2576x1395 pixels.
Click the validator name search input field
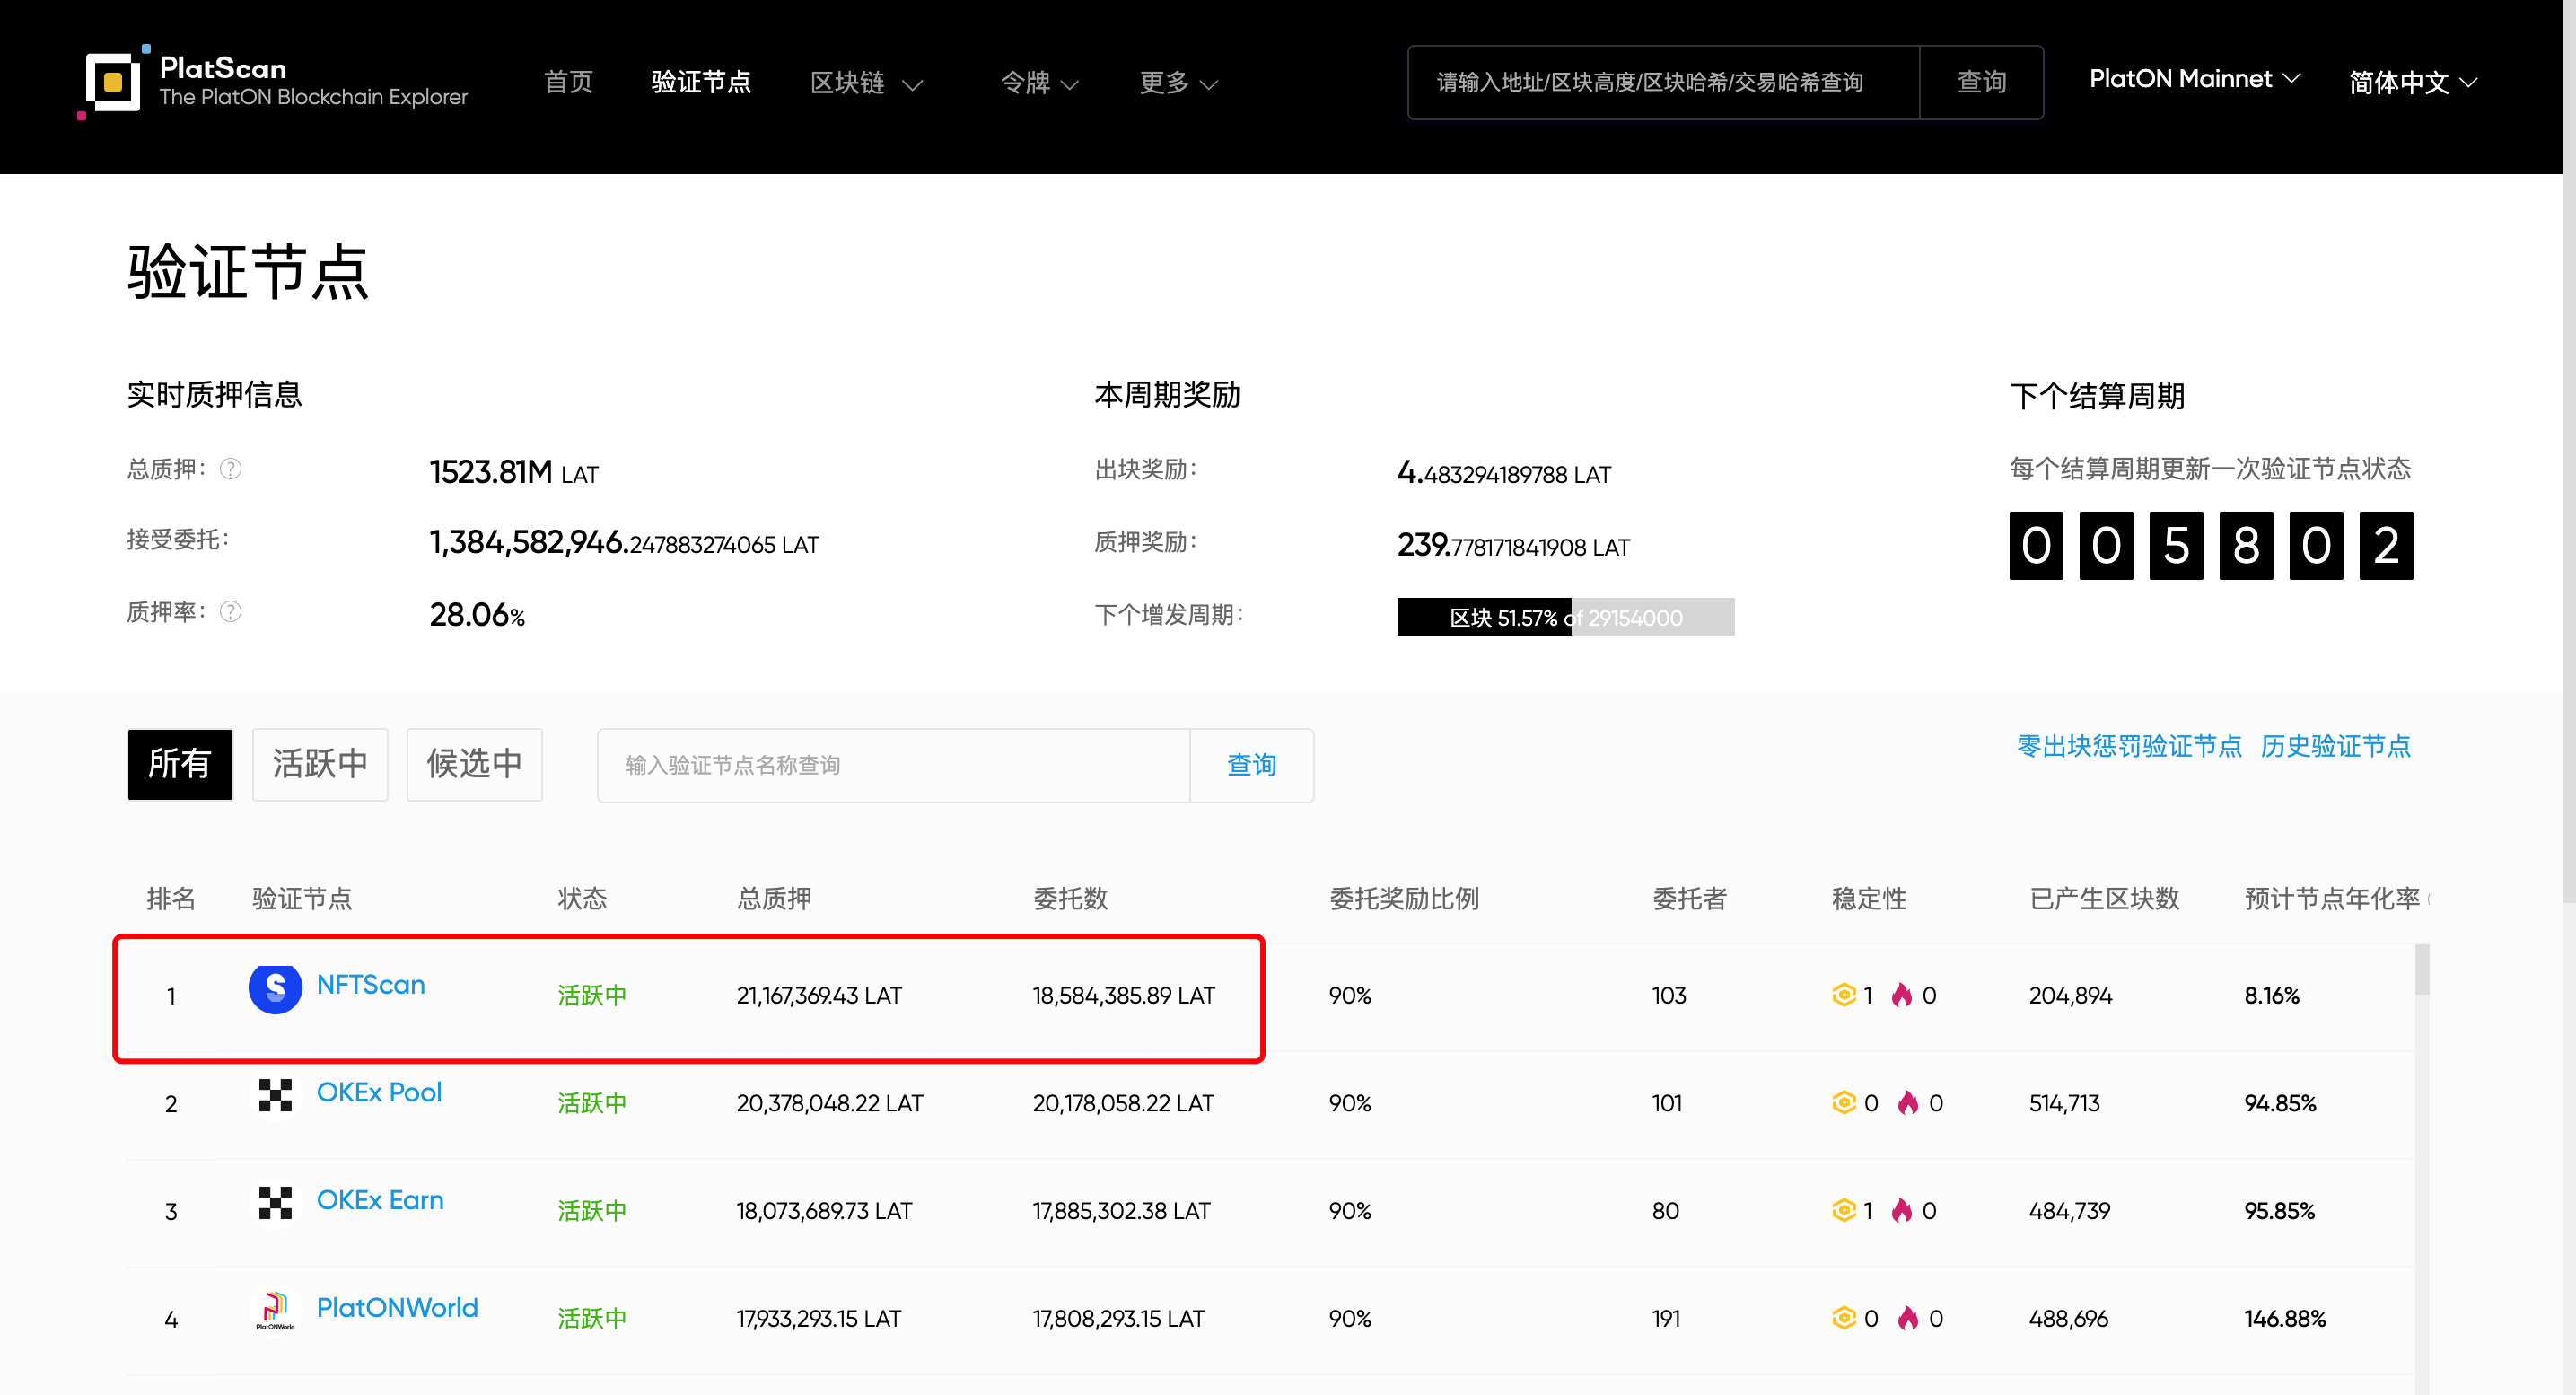click(893, 765)
